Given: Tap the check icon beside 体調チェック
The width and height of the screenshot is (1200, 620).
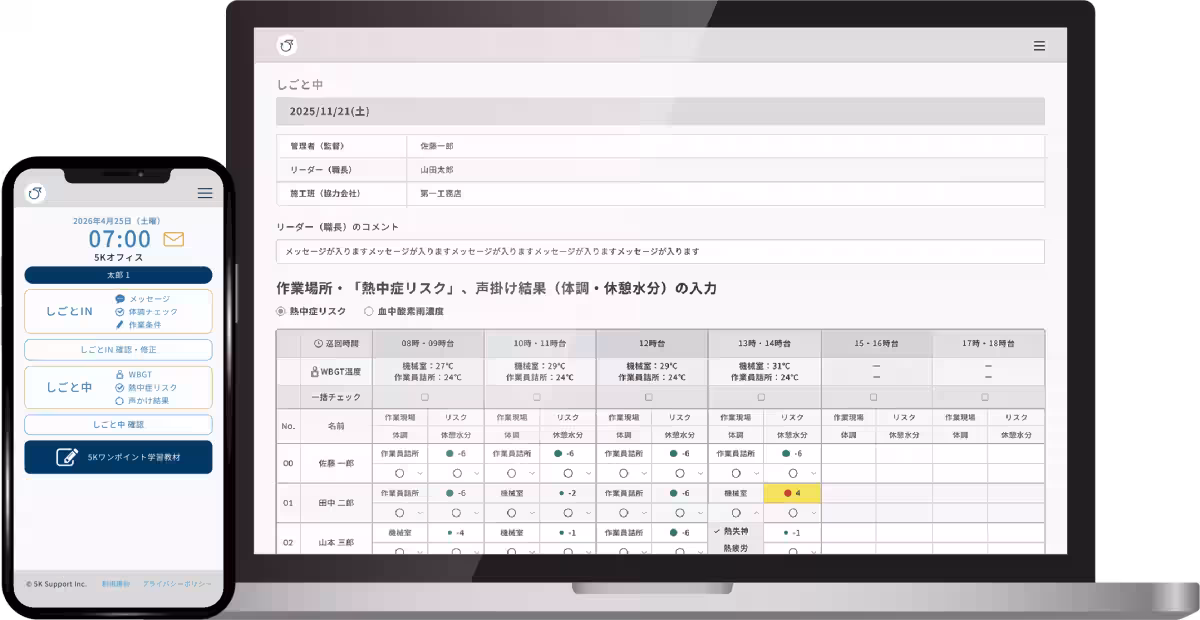Looking at the screenshot, I should coord(120,312).
